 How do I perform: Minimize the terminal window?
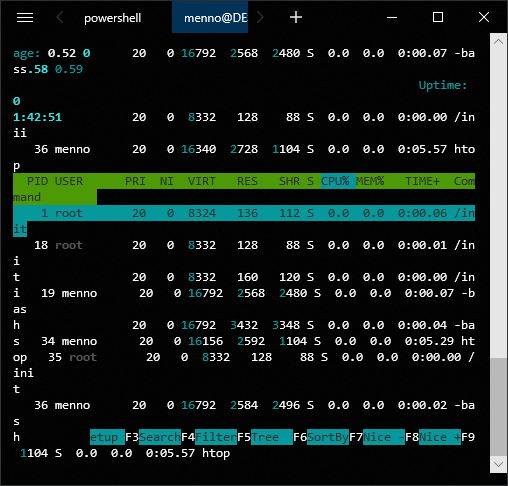392,17
